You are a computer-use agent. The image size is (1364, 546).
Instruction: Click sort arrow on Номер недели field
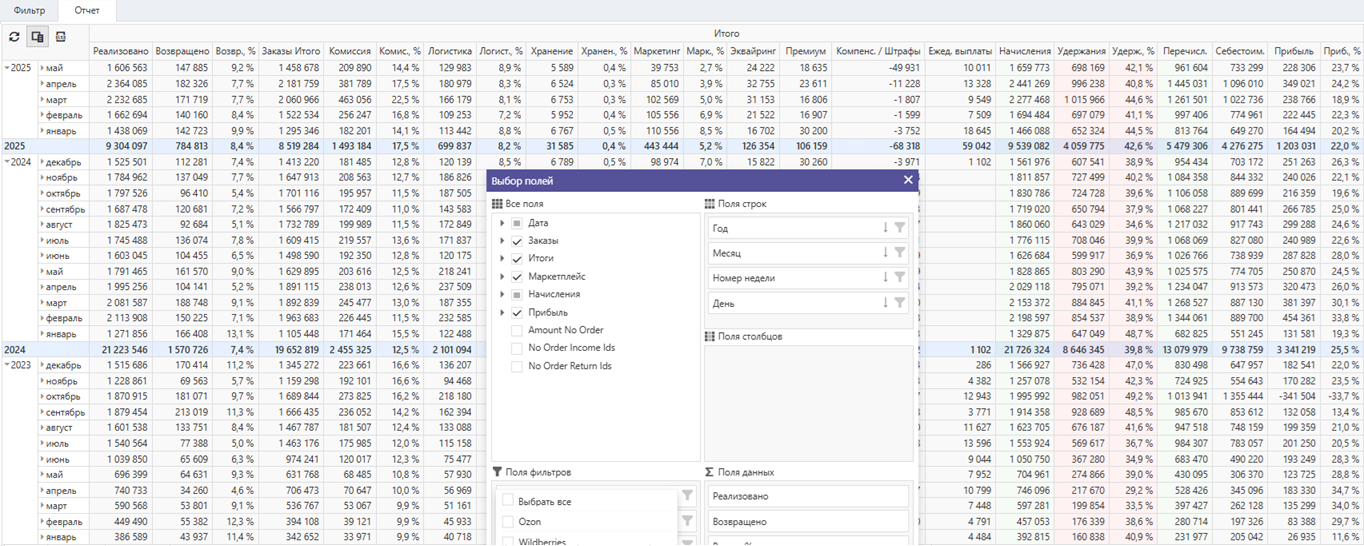coord(885,278)
